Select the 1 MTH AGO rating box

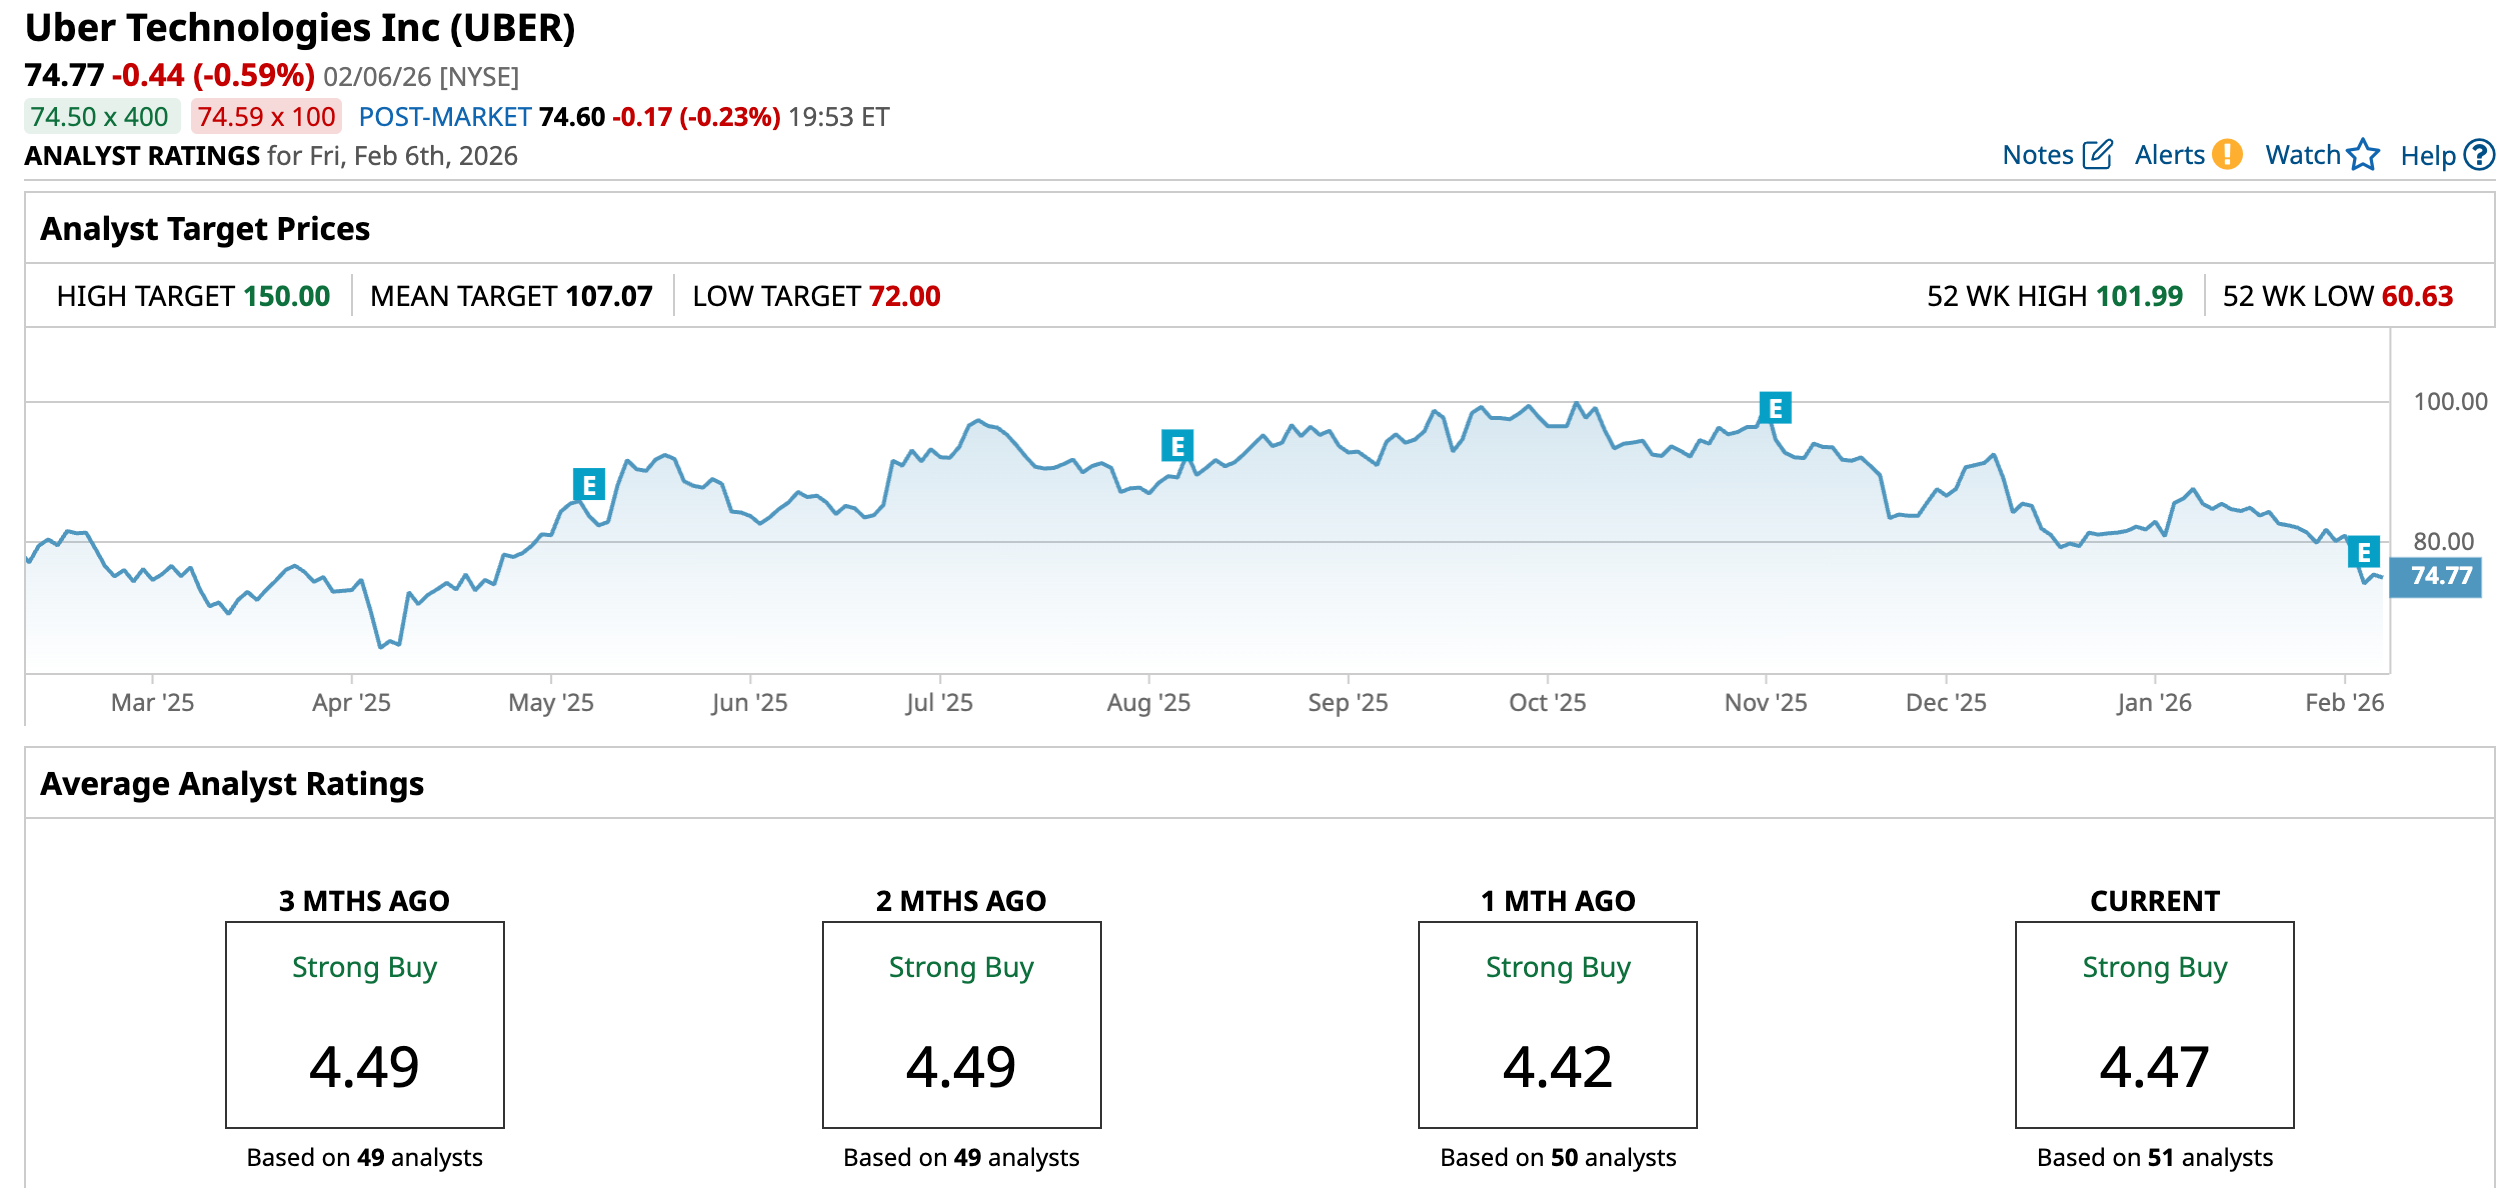click(1557, 1025)
